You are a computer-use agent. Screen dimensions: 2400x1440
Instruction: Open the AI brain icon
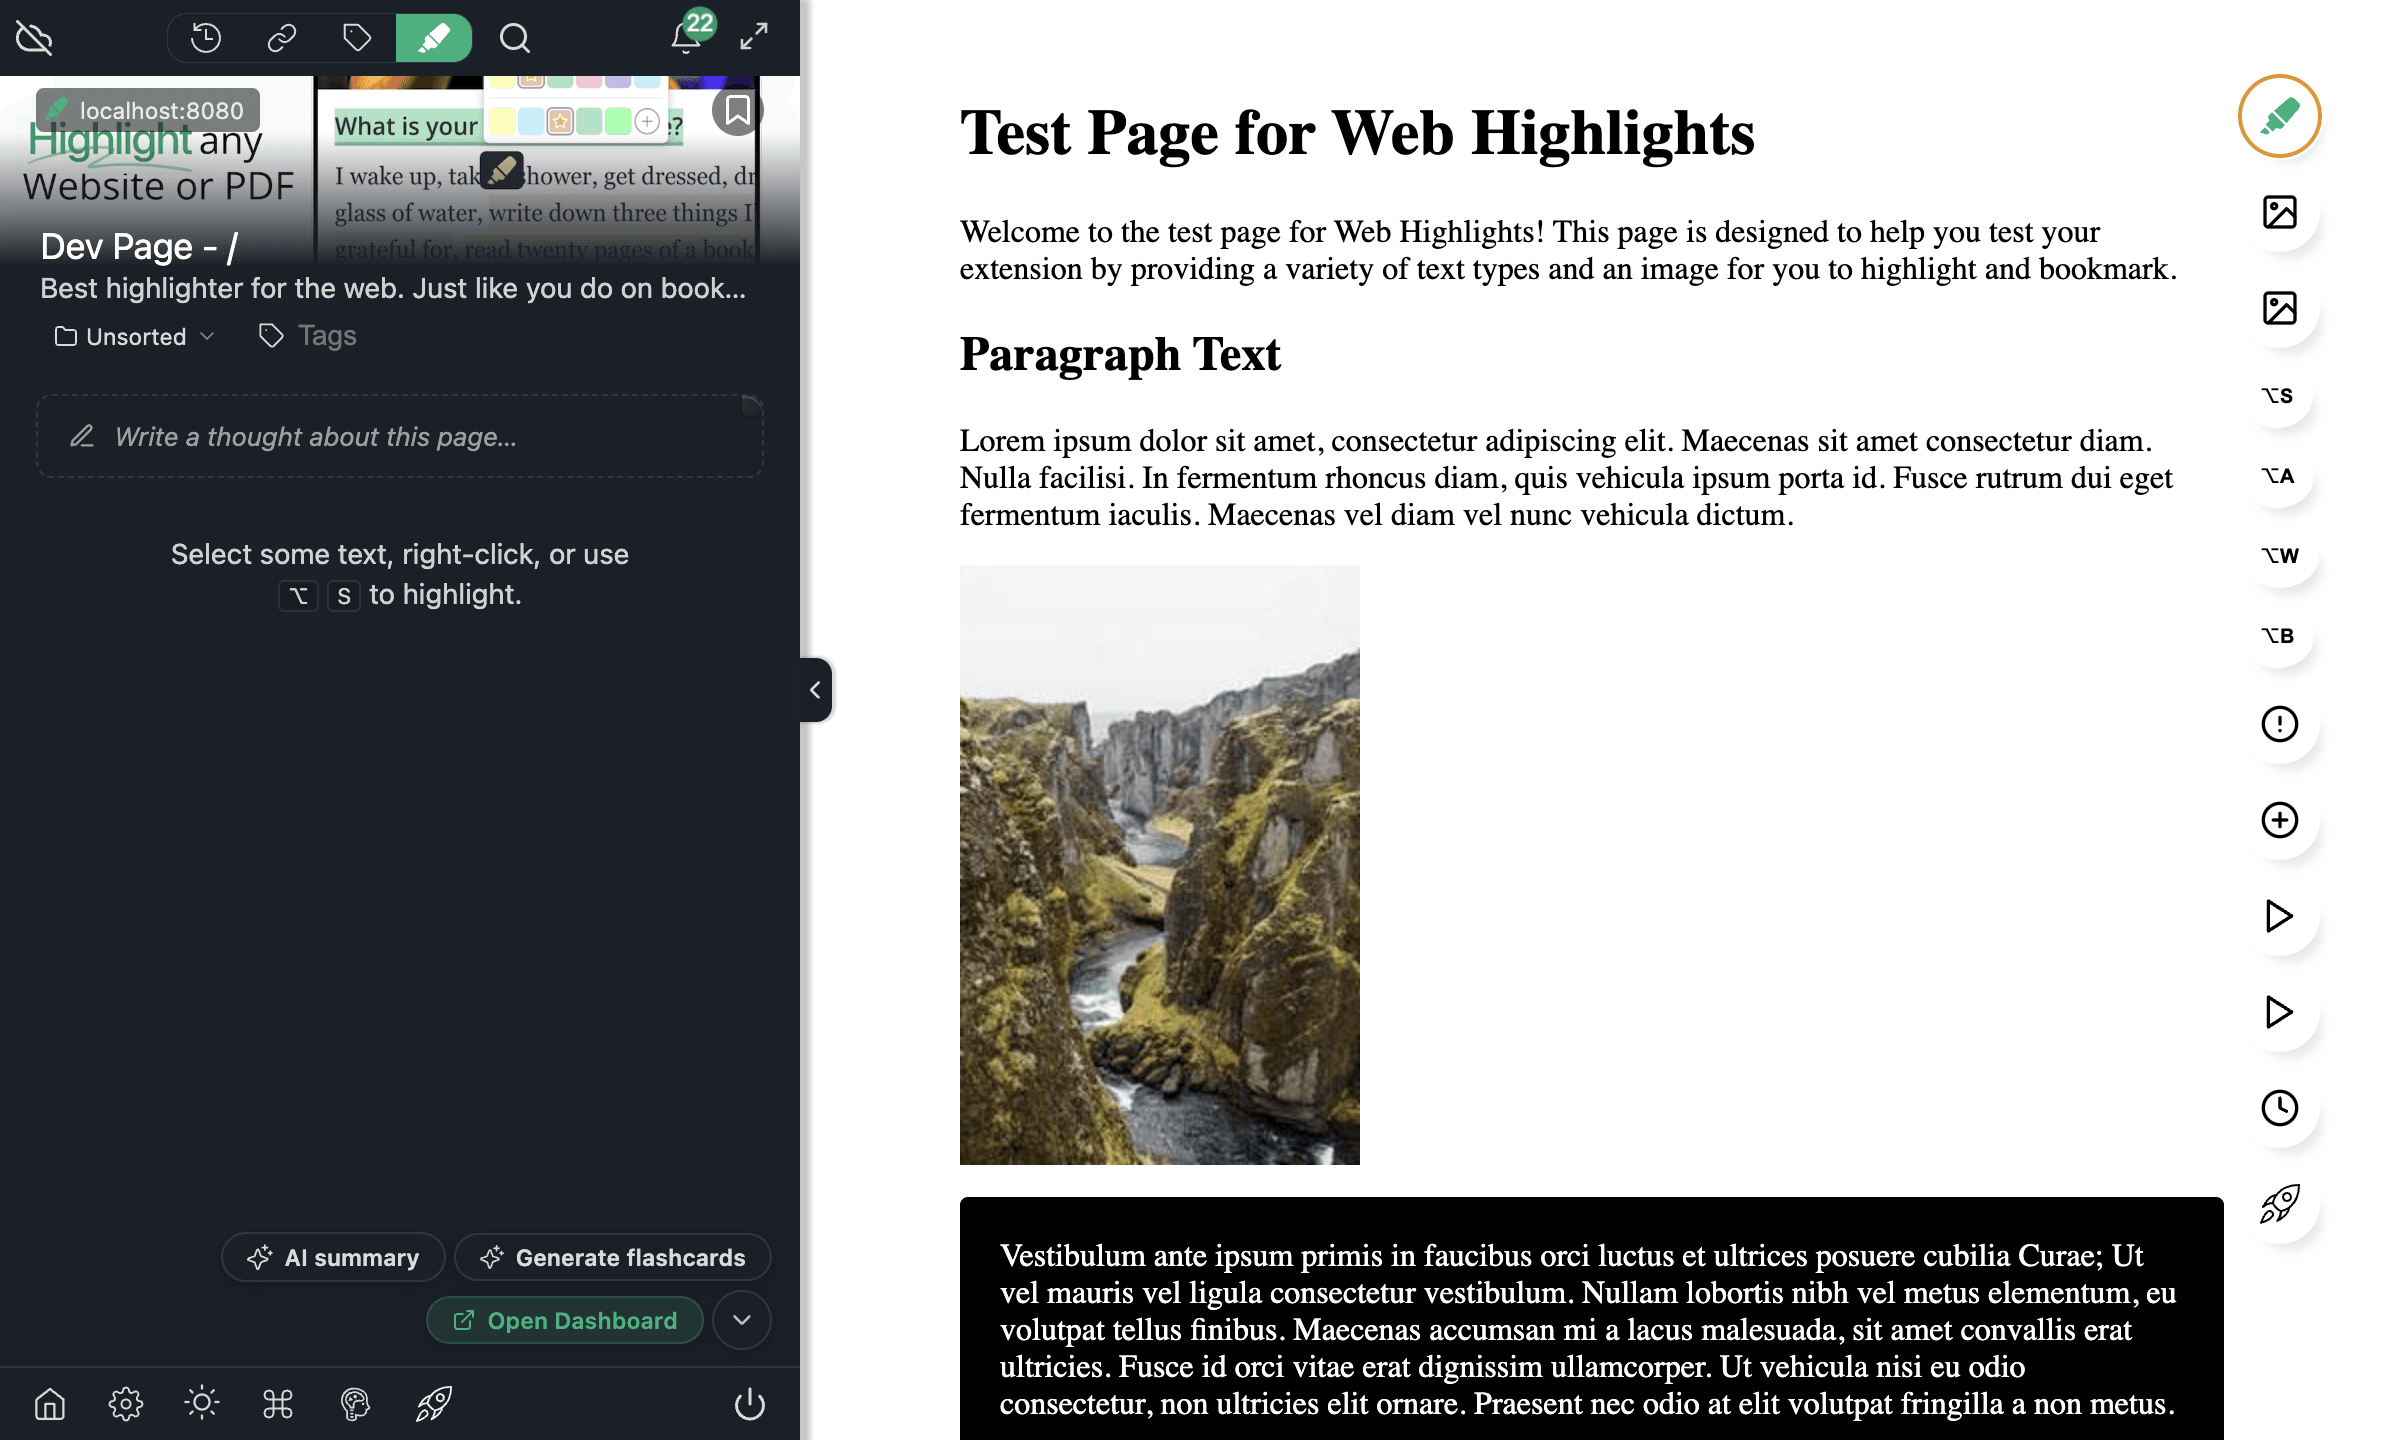point(355,1404)
